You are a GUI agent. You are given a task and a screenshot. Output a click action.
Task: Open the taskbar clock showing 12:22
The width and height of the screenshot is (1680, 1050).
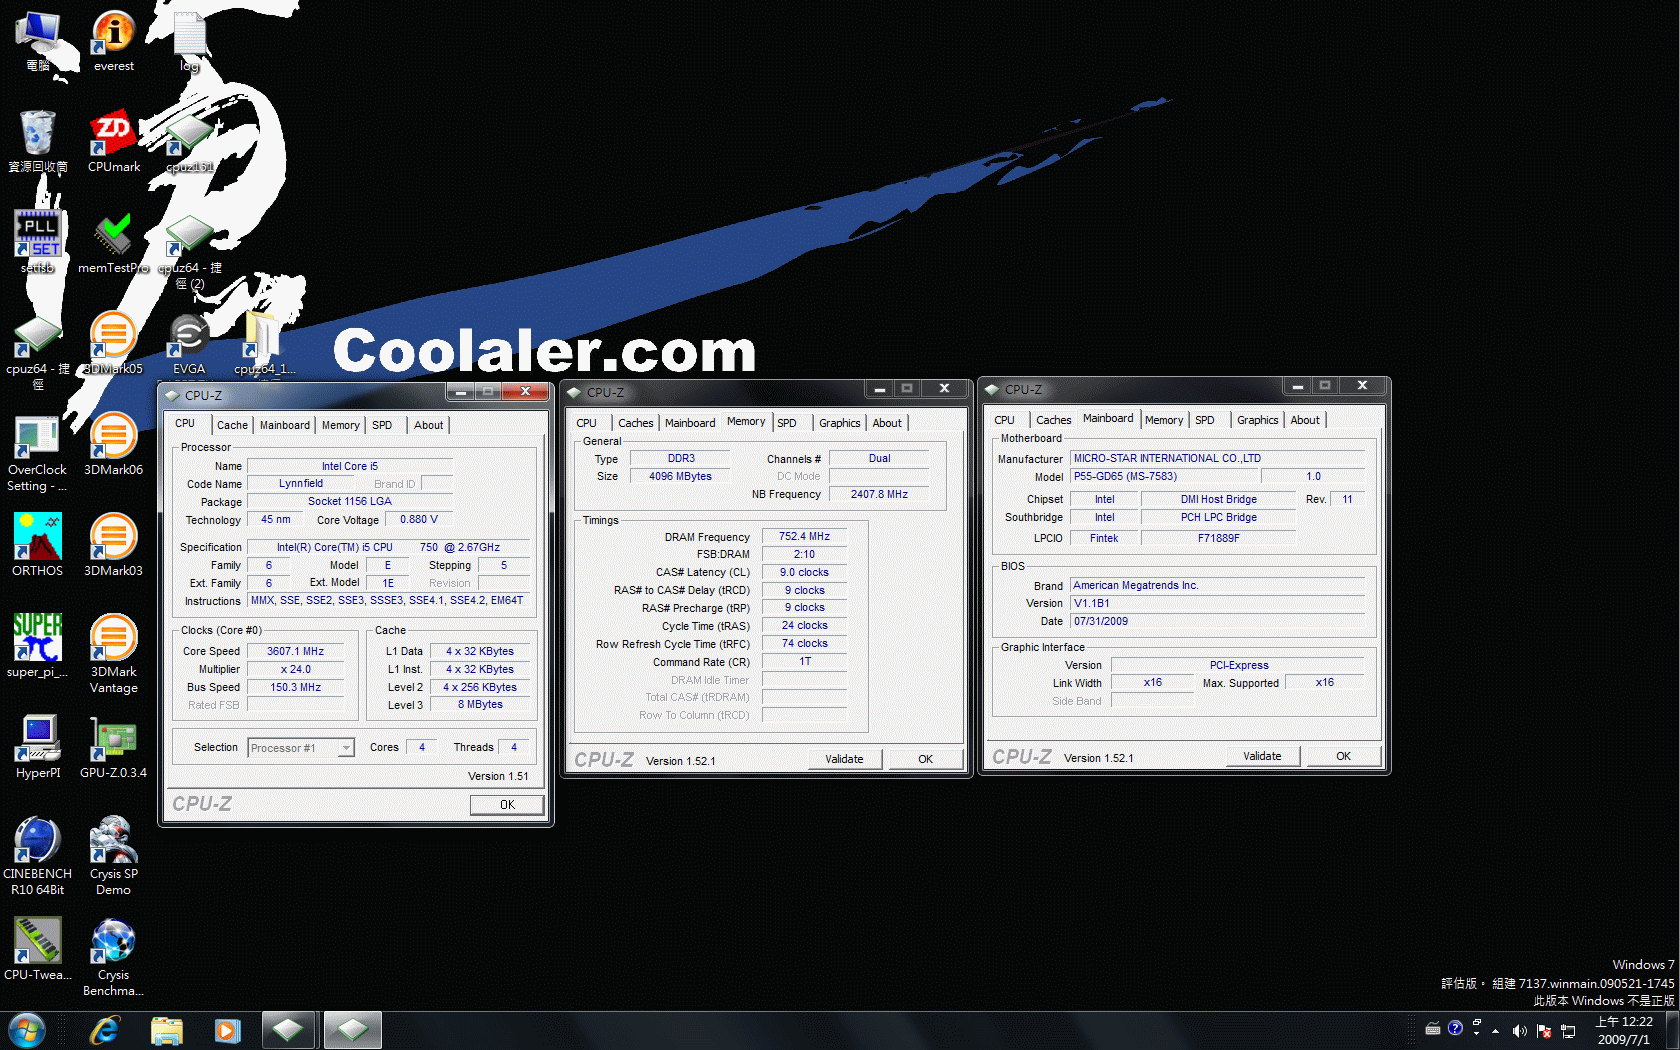pyautogui.click(x=1624, y=1030)
